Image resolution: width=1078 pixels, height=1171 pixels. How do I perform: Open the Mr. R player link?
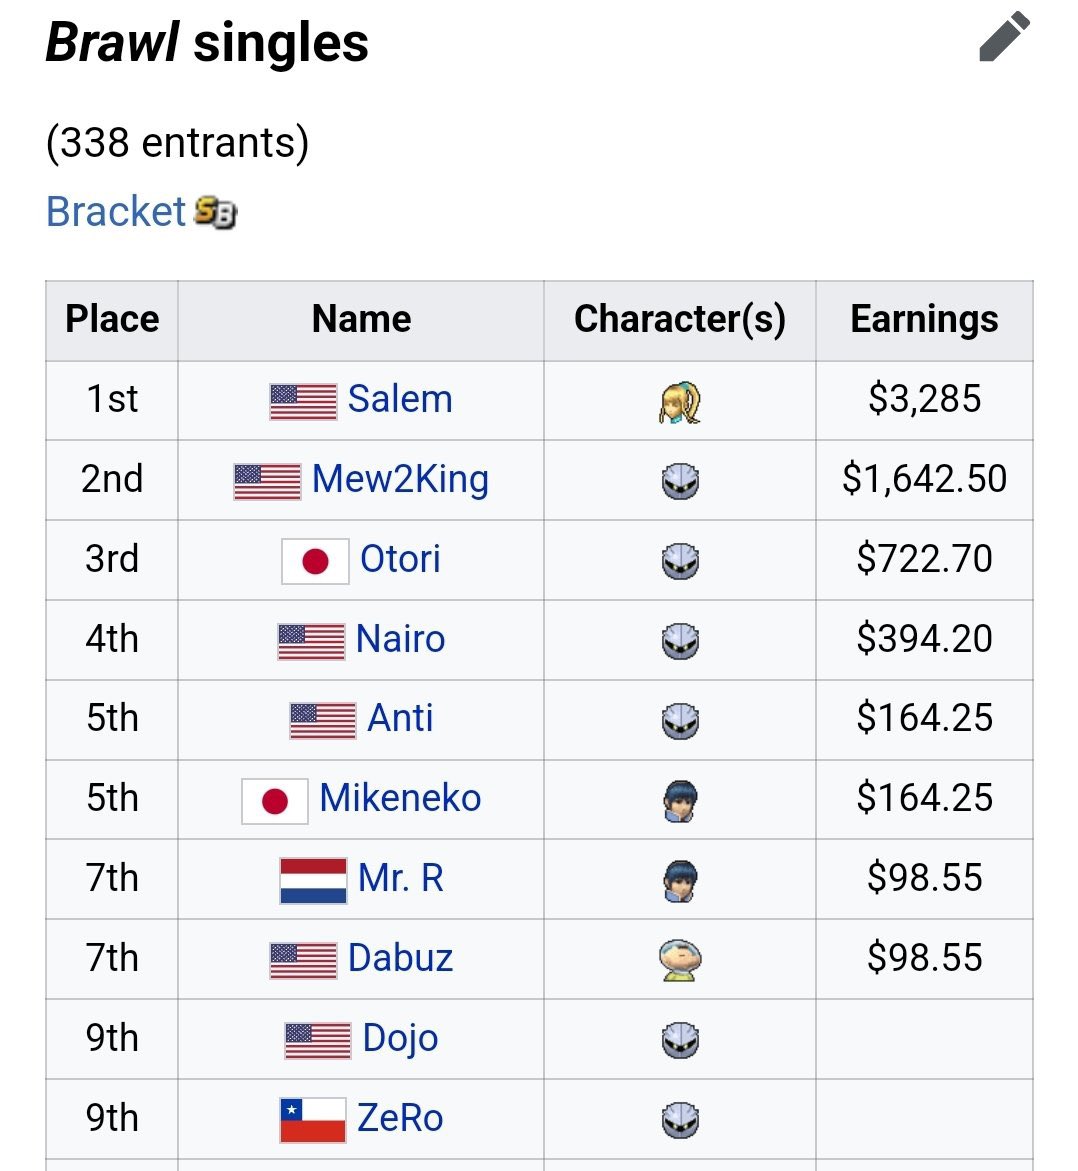(400, 878)
